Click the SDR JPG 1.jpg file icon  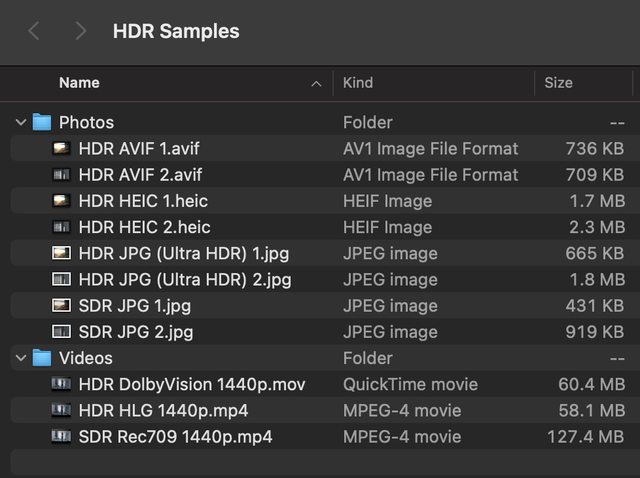click(x=62, y=305)
